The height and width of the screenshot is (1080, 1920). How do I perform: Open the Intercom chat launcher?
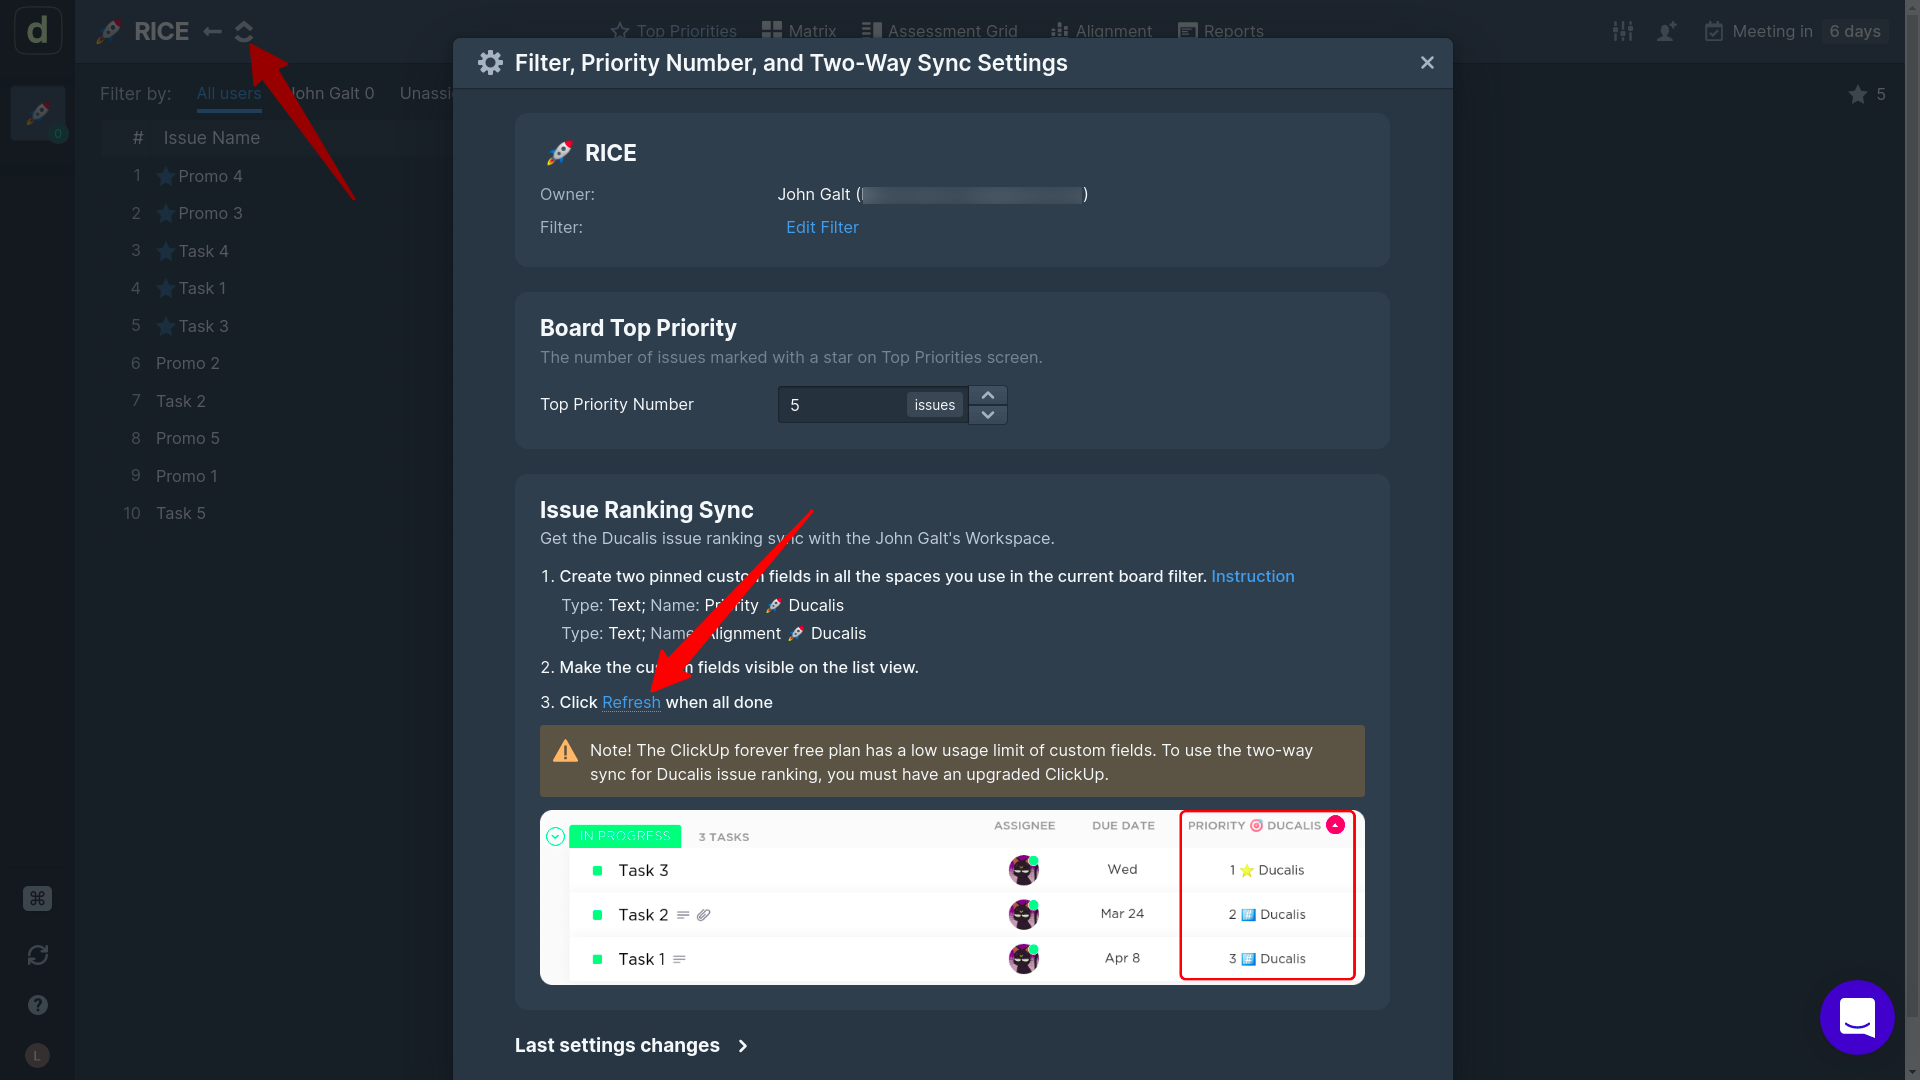(1857, 1017)
